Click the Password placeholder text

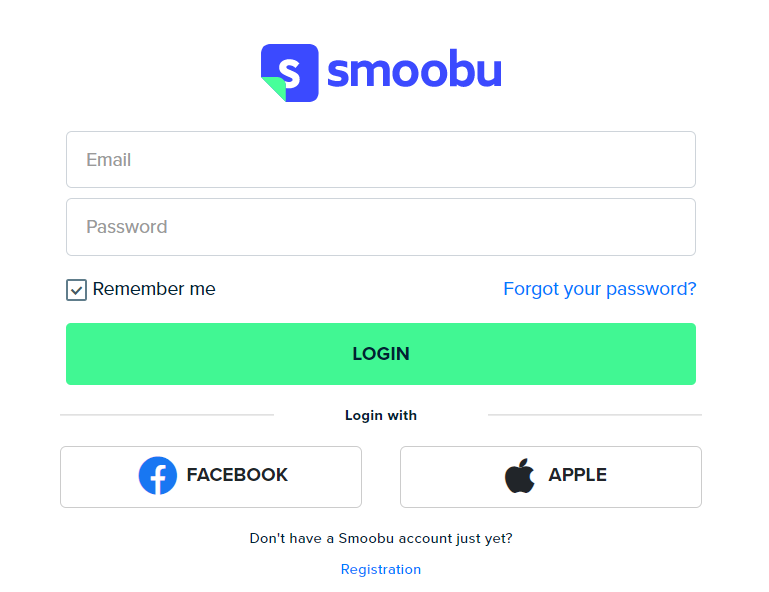pos(127,227)
